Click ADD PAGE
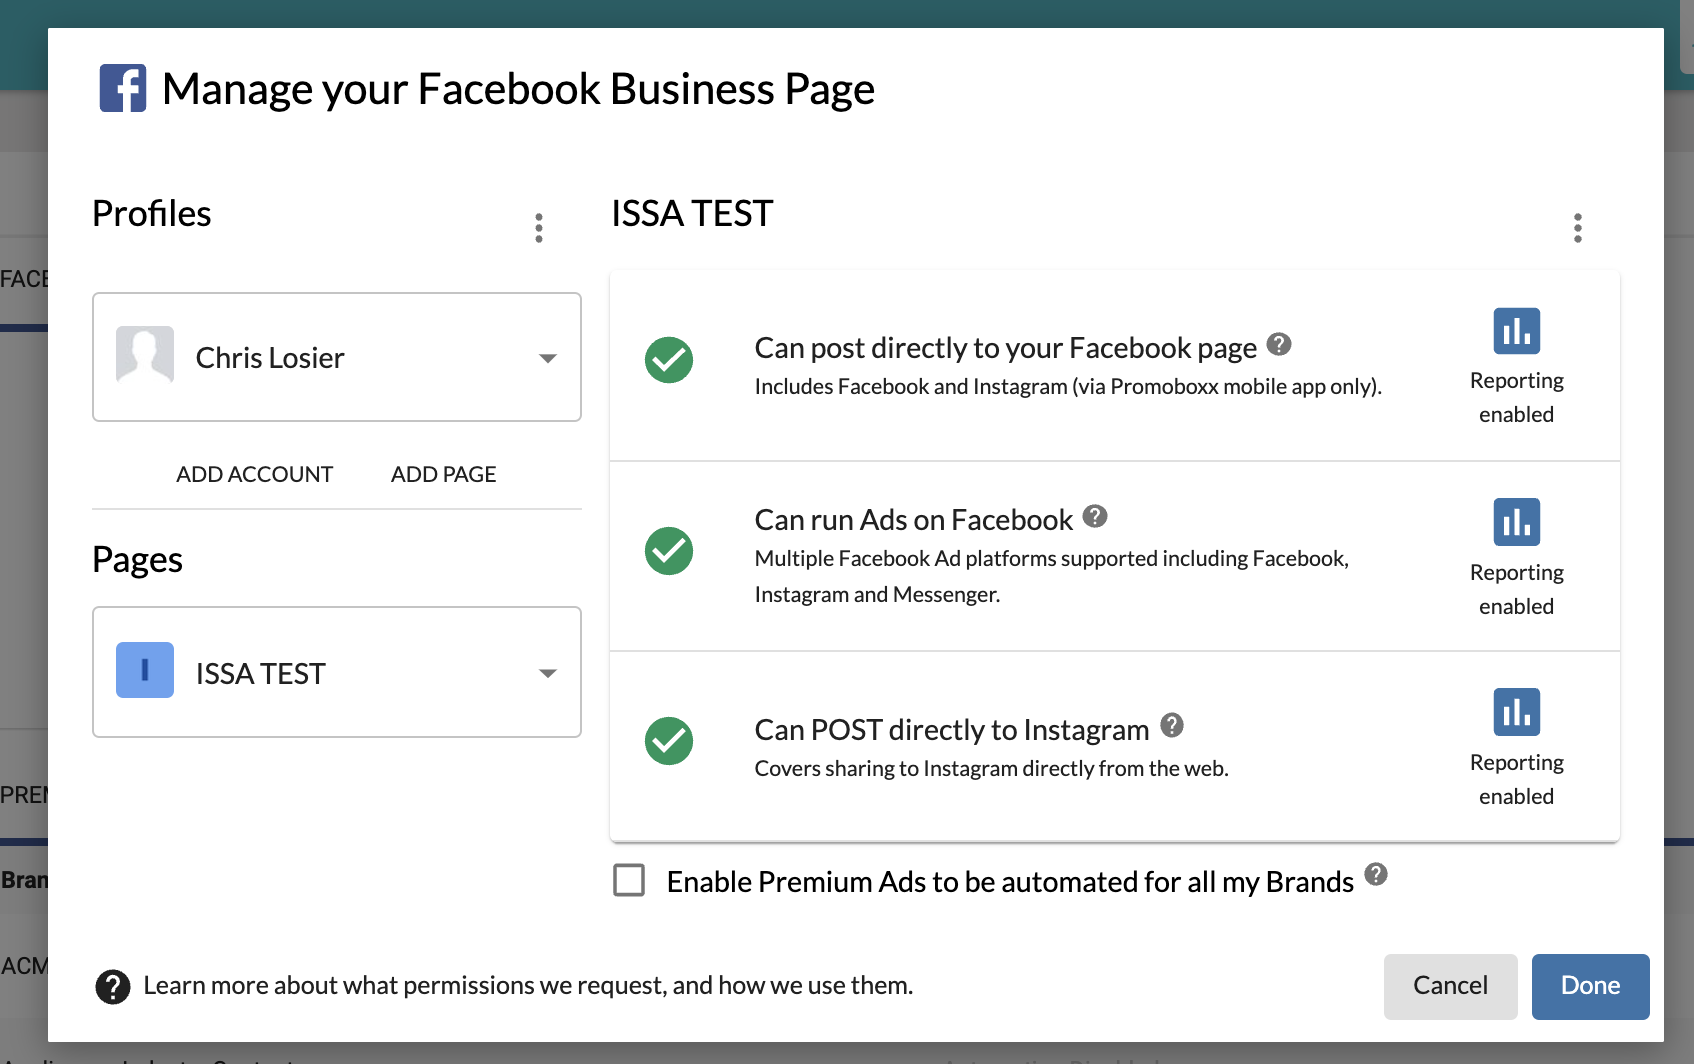1694x1064 pixels. (x=443, y=475)
